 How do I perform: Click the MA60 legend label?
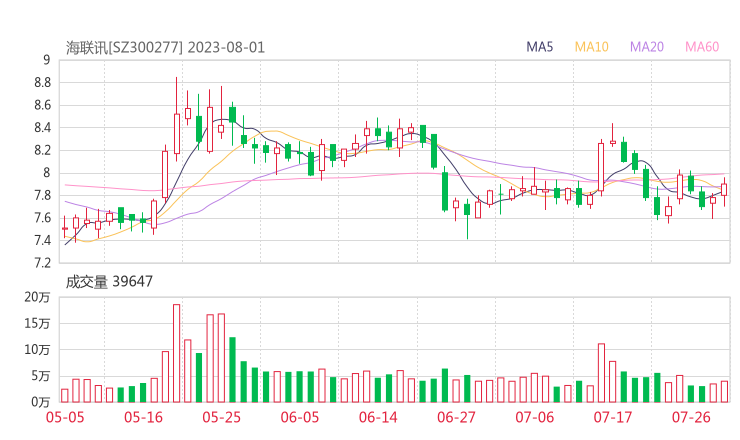point(702,47)
